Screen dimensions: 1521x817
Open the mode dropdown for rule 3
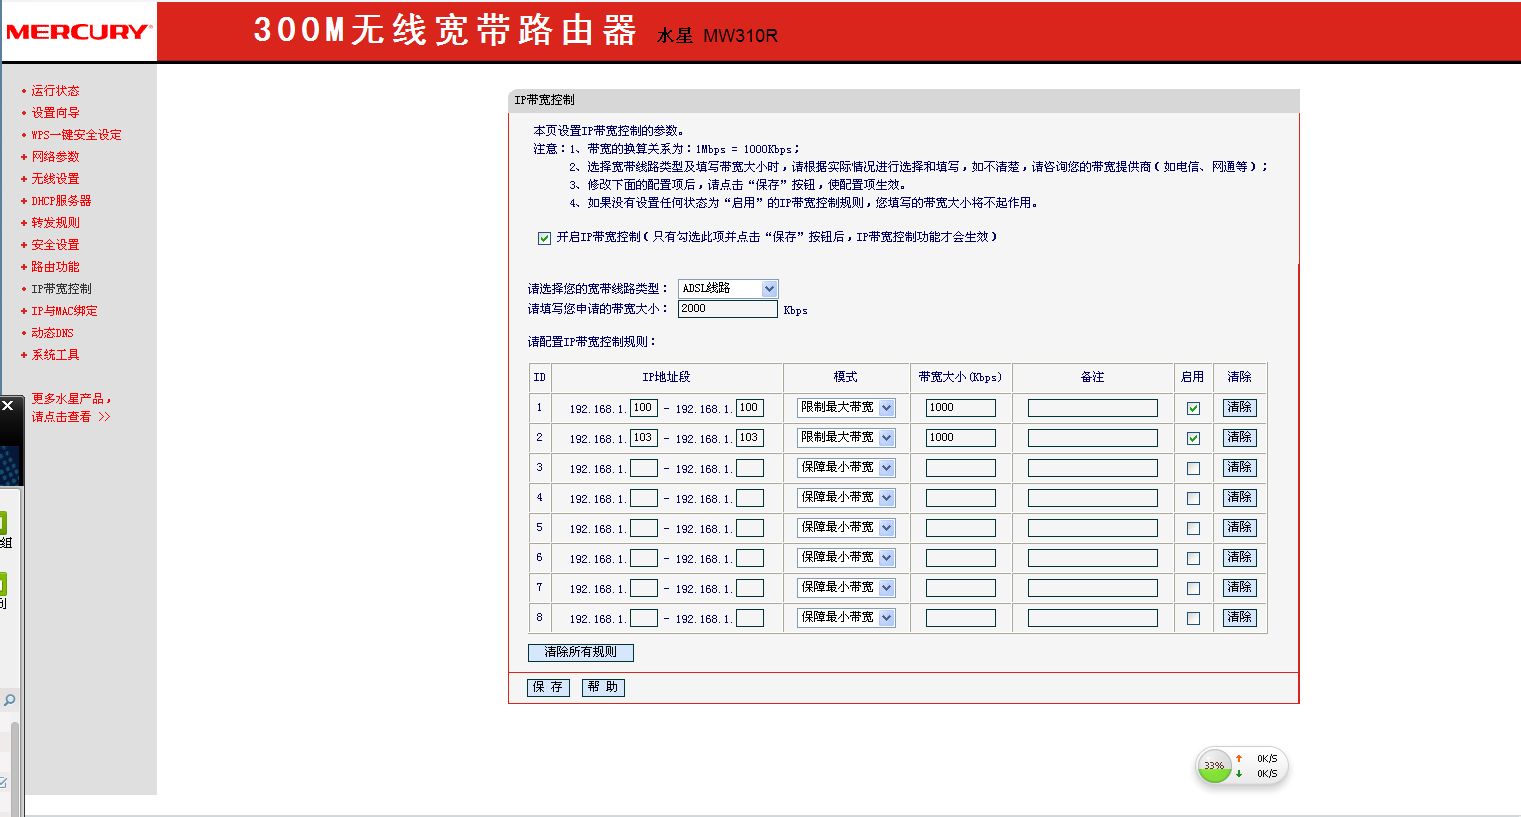pyautogui.click(x=846, y=468)
